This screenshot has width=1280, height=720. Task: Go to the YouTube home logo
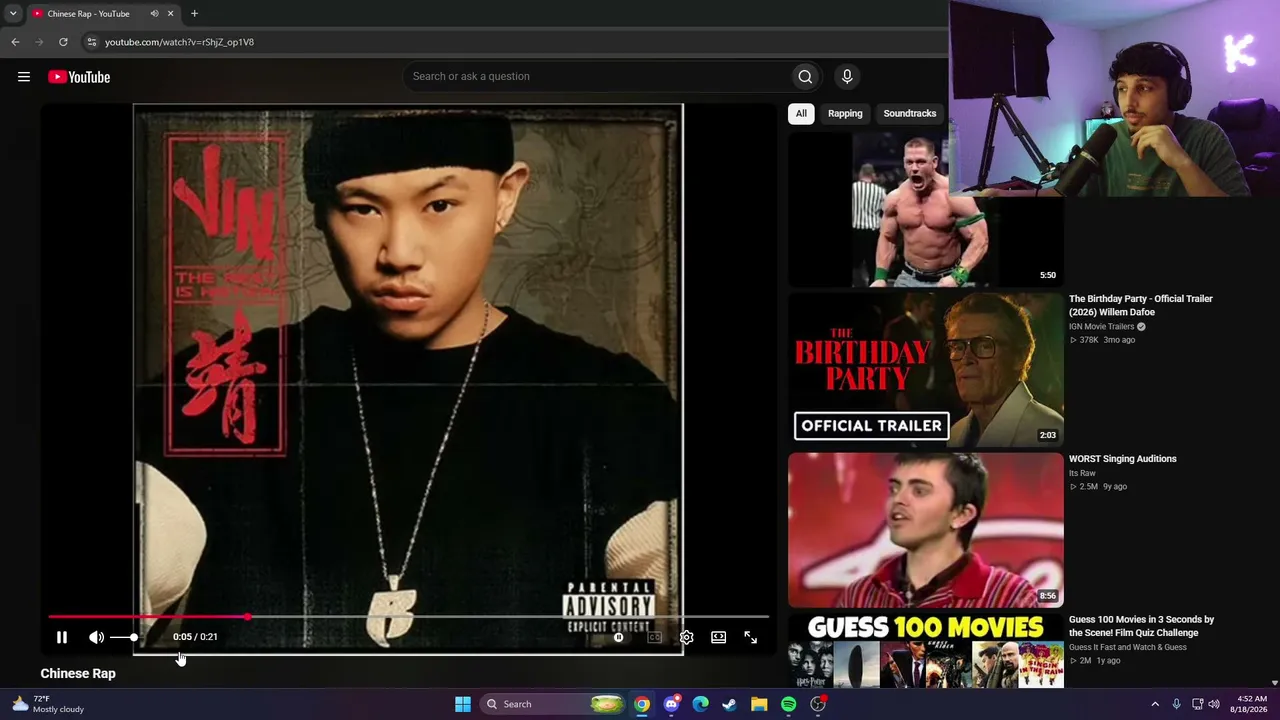pos(79,77)
